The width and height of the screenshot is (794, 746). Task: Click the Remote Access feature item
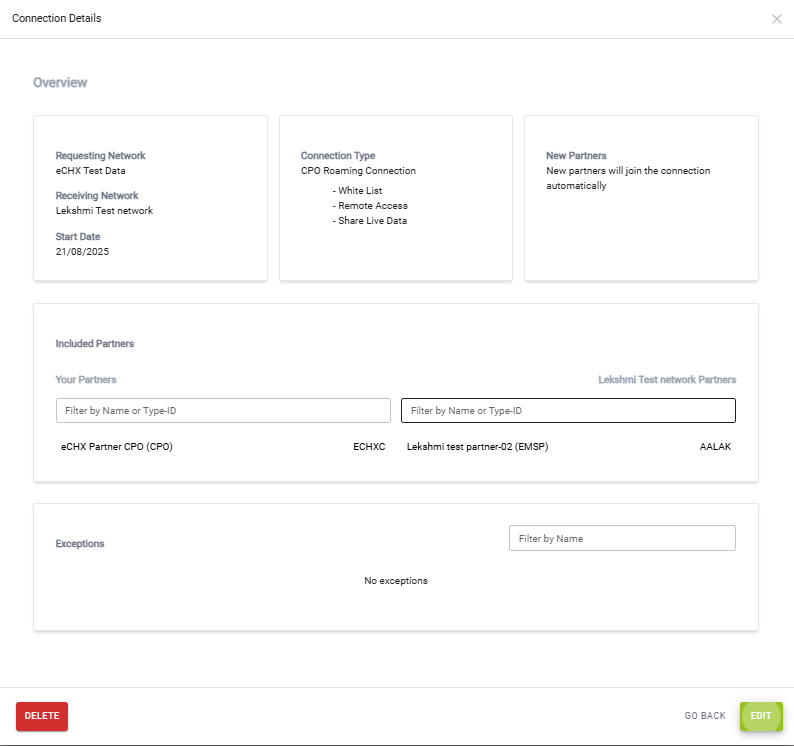pyautogui.click(x=369, y=206)
